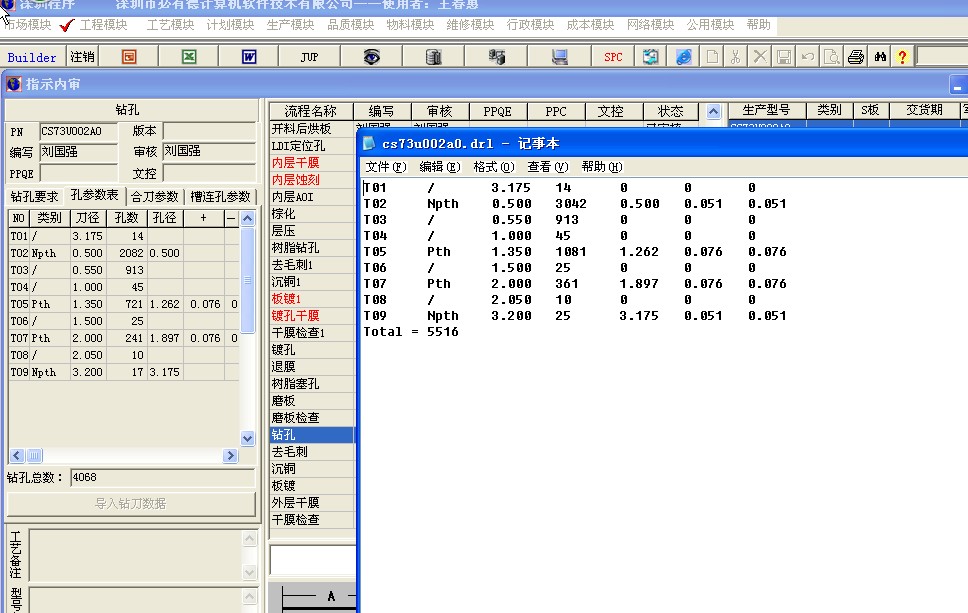968x613 pixels.
Task: Click the print preview icon
Action: point(832,57)
